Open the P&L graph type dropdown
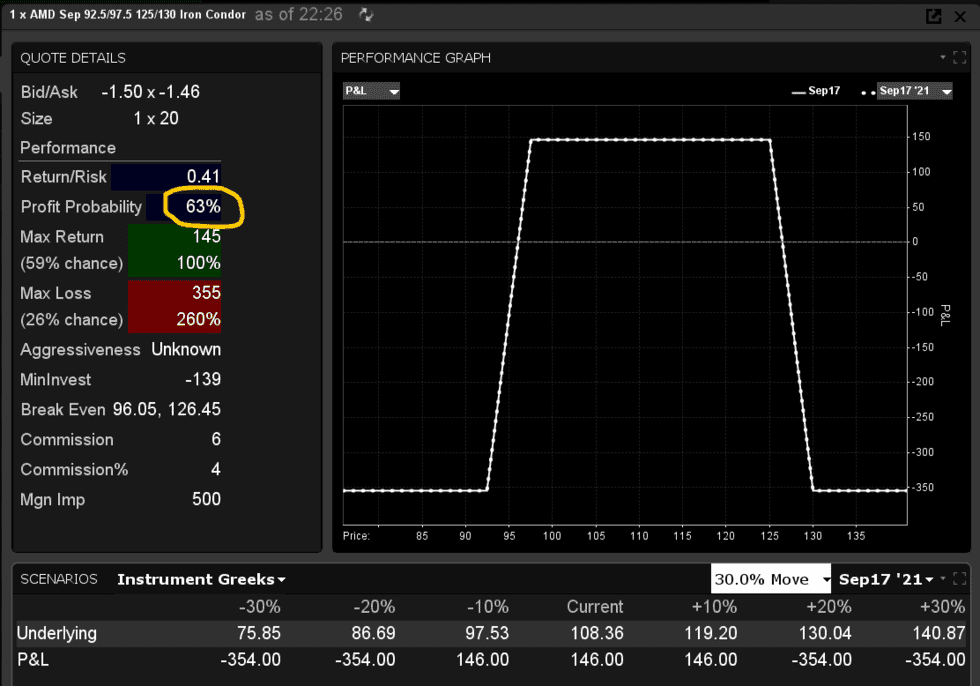Viewport: 980px width, 686px height. [372, 91]
